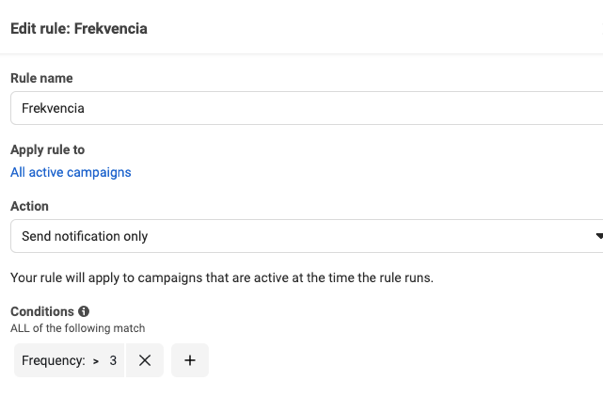Click the 'Edit rule: Frekvencia' heading
This screenshot has height=406, width=603.
pyautogui.click(x=79, y=28)
